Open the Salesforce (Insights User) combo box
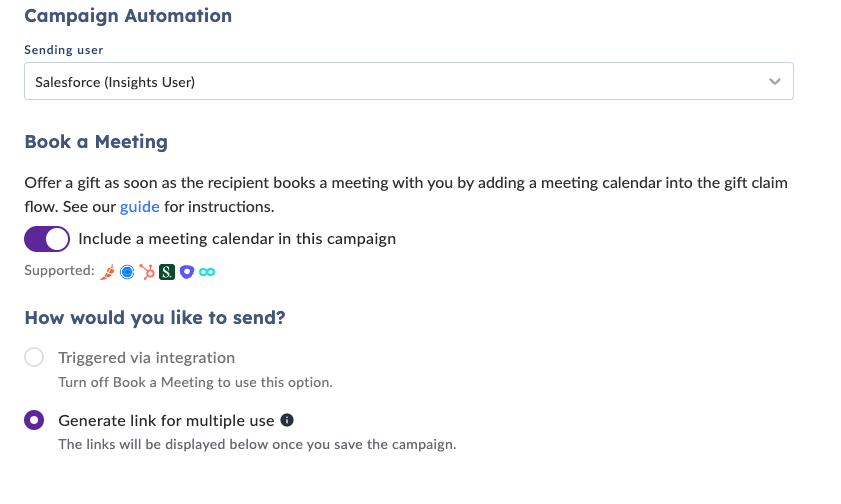Screen dimensions: 841x504 point(409,81)
